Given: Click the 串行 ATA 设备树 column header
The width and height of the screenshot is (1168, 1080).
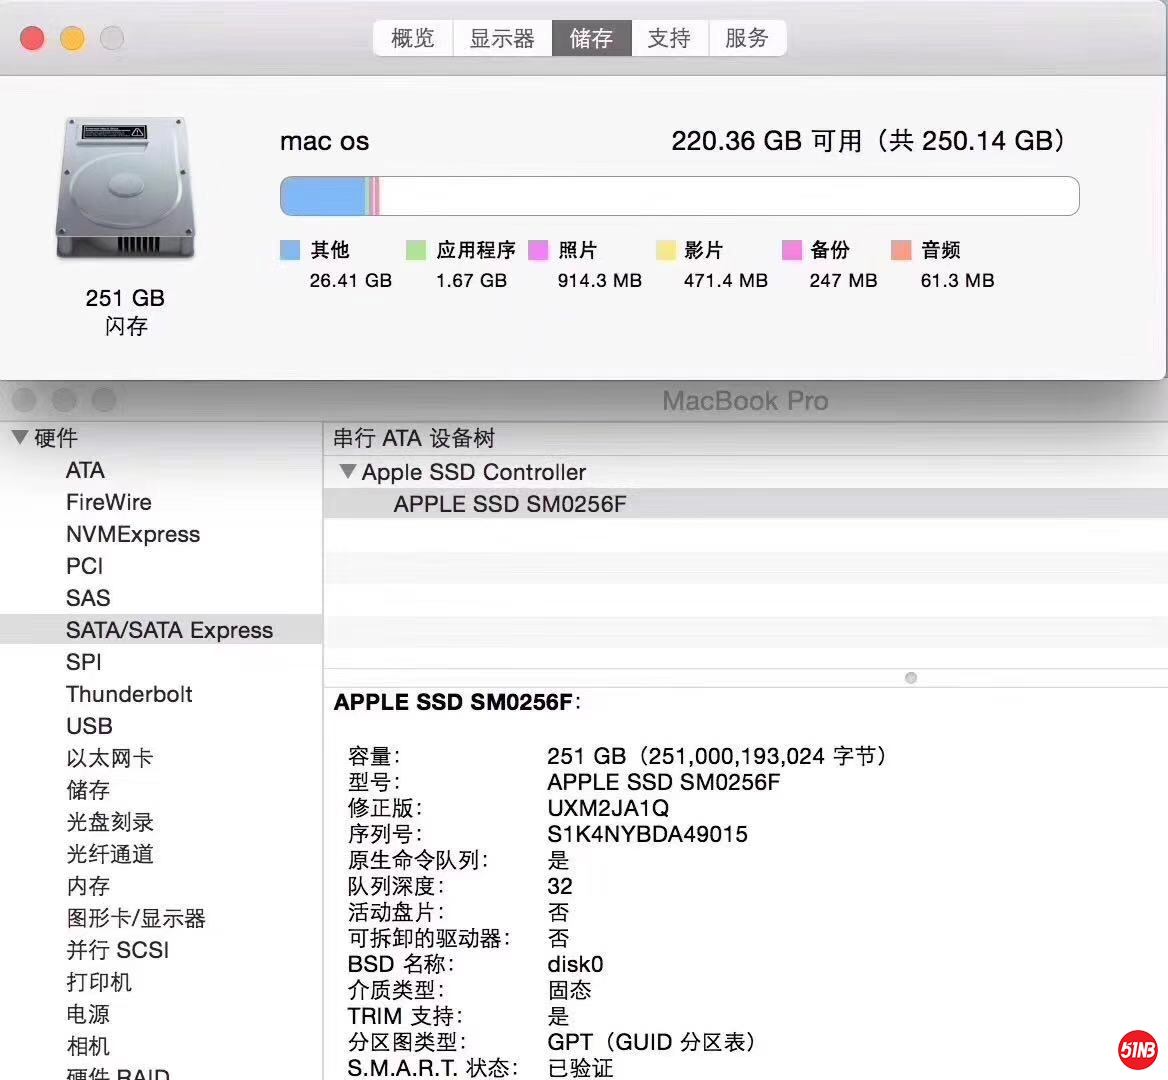Looking at the screenshot, I should point(414,438).
